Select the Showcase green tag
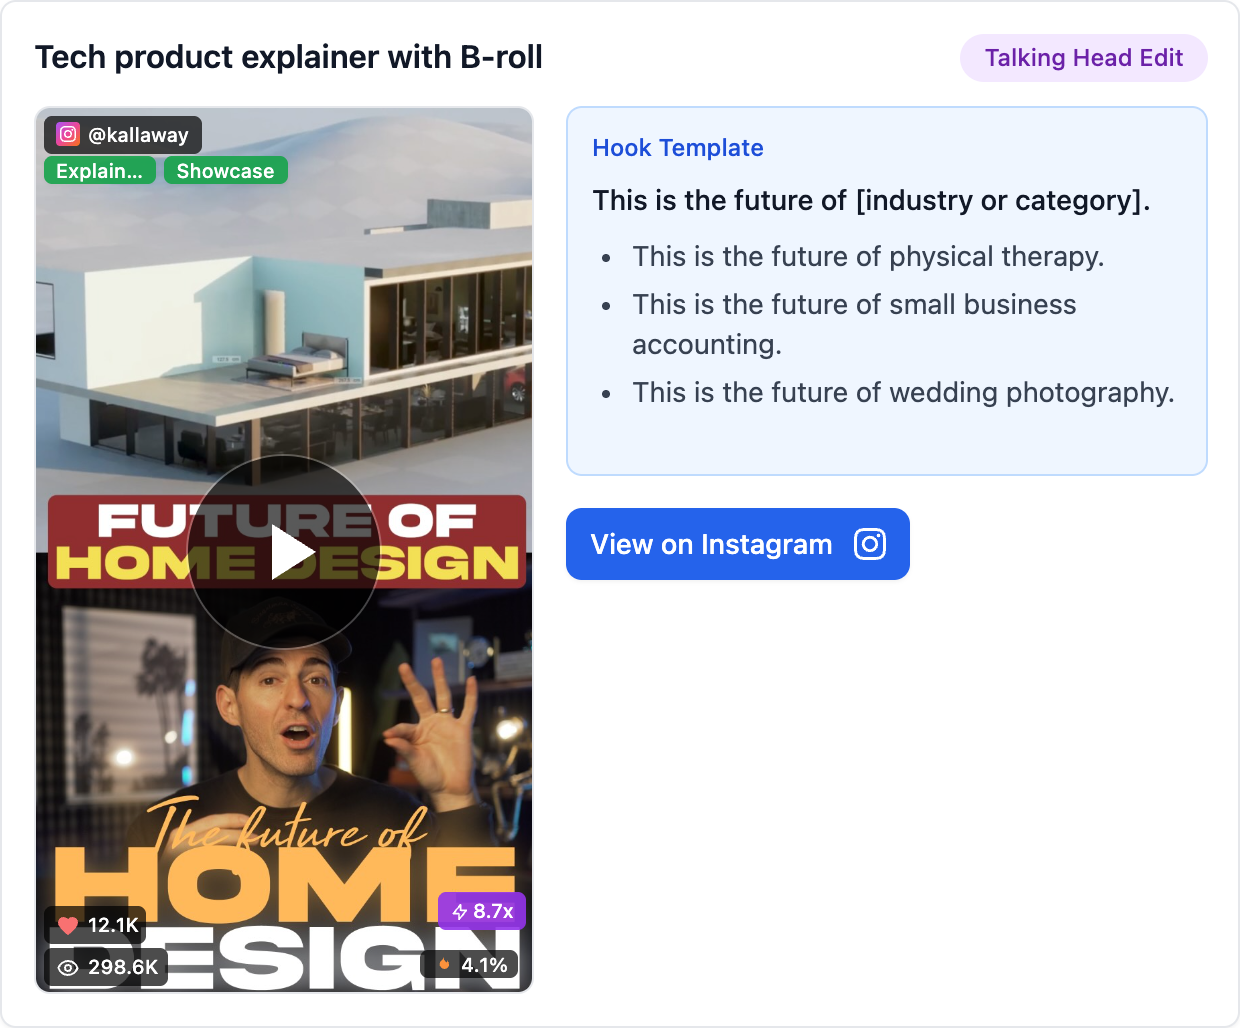The image size is (1240, 1028). click(225, 170)
